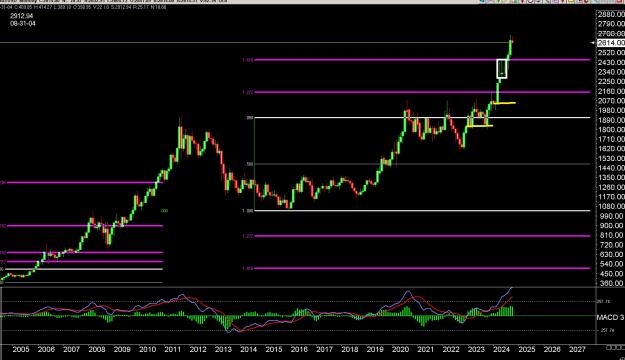Click the 1890.00 price axis label
Viewport: 625px width, 360px height.
pyautogui.click(x=611, y=120)
